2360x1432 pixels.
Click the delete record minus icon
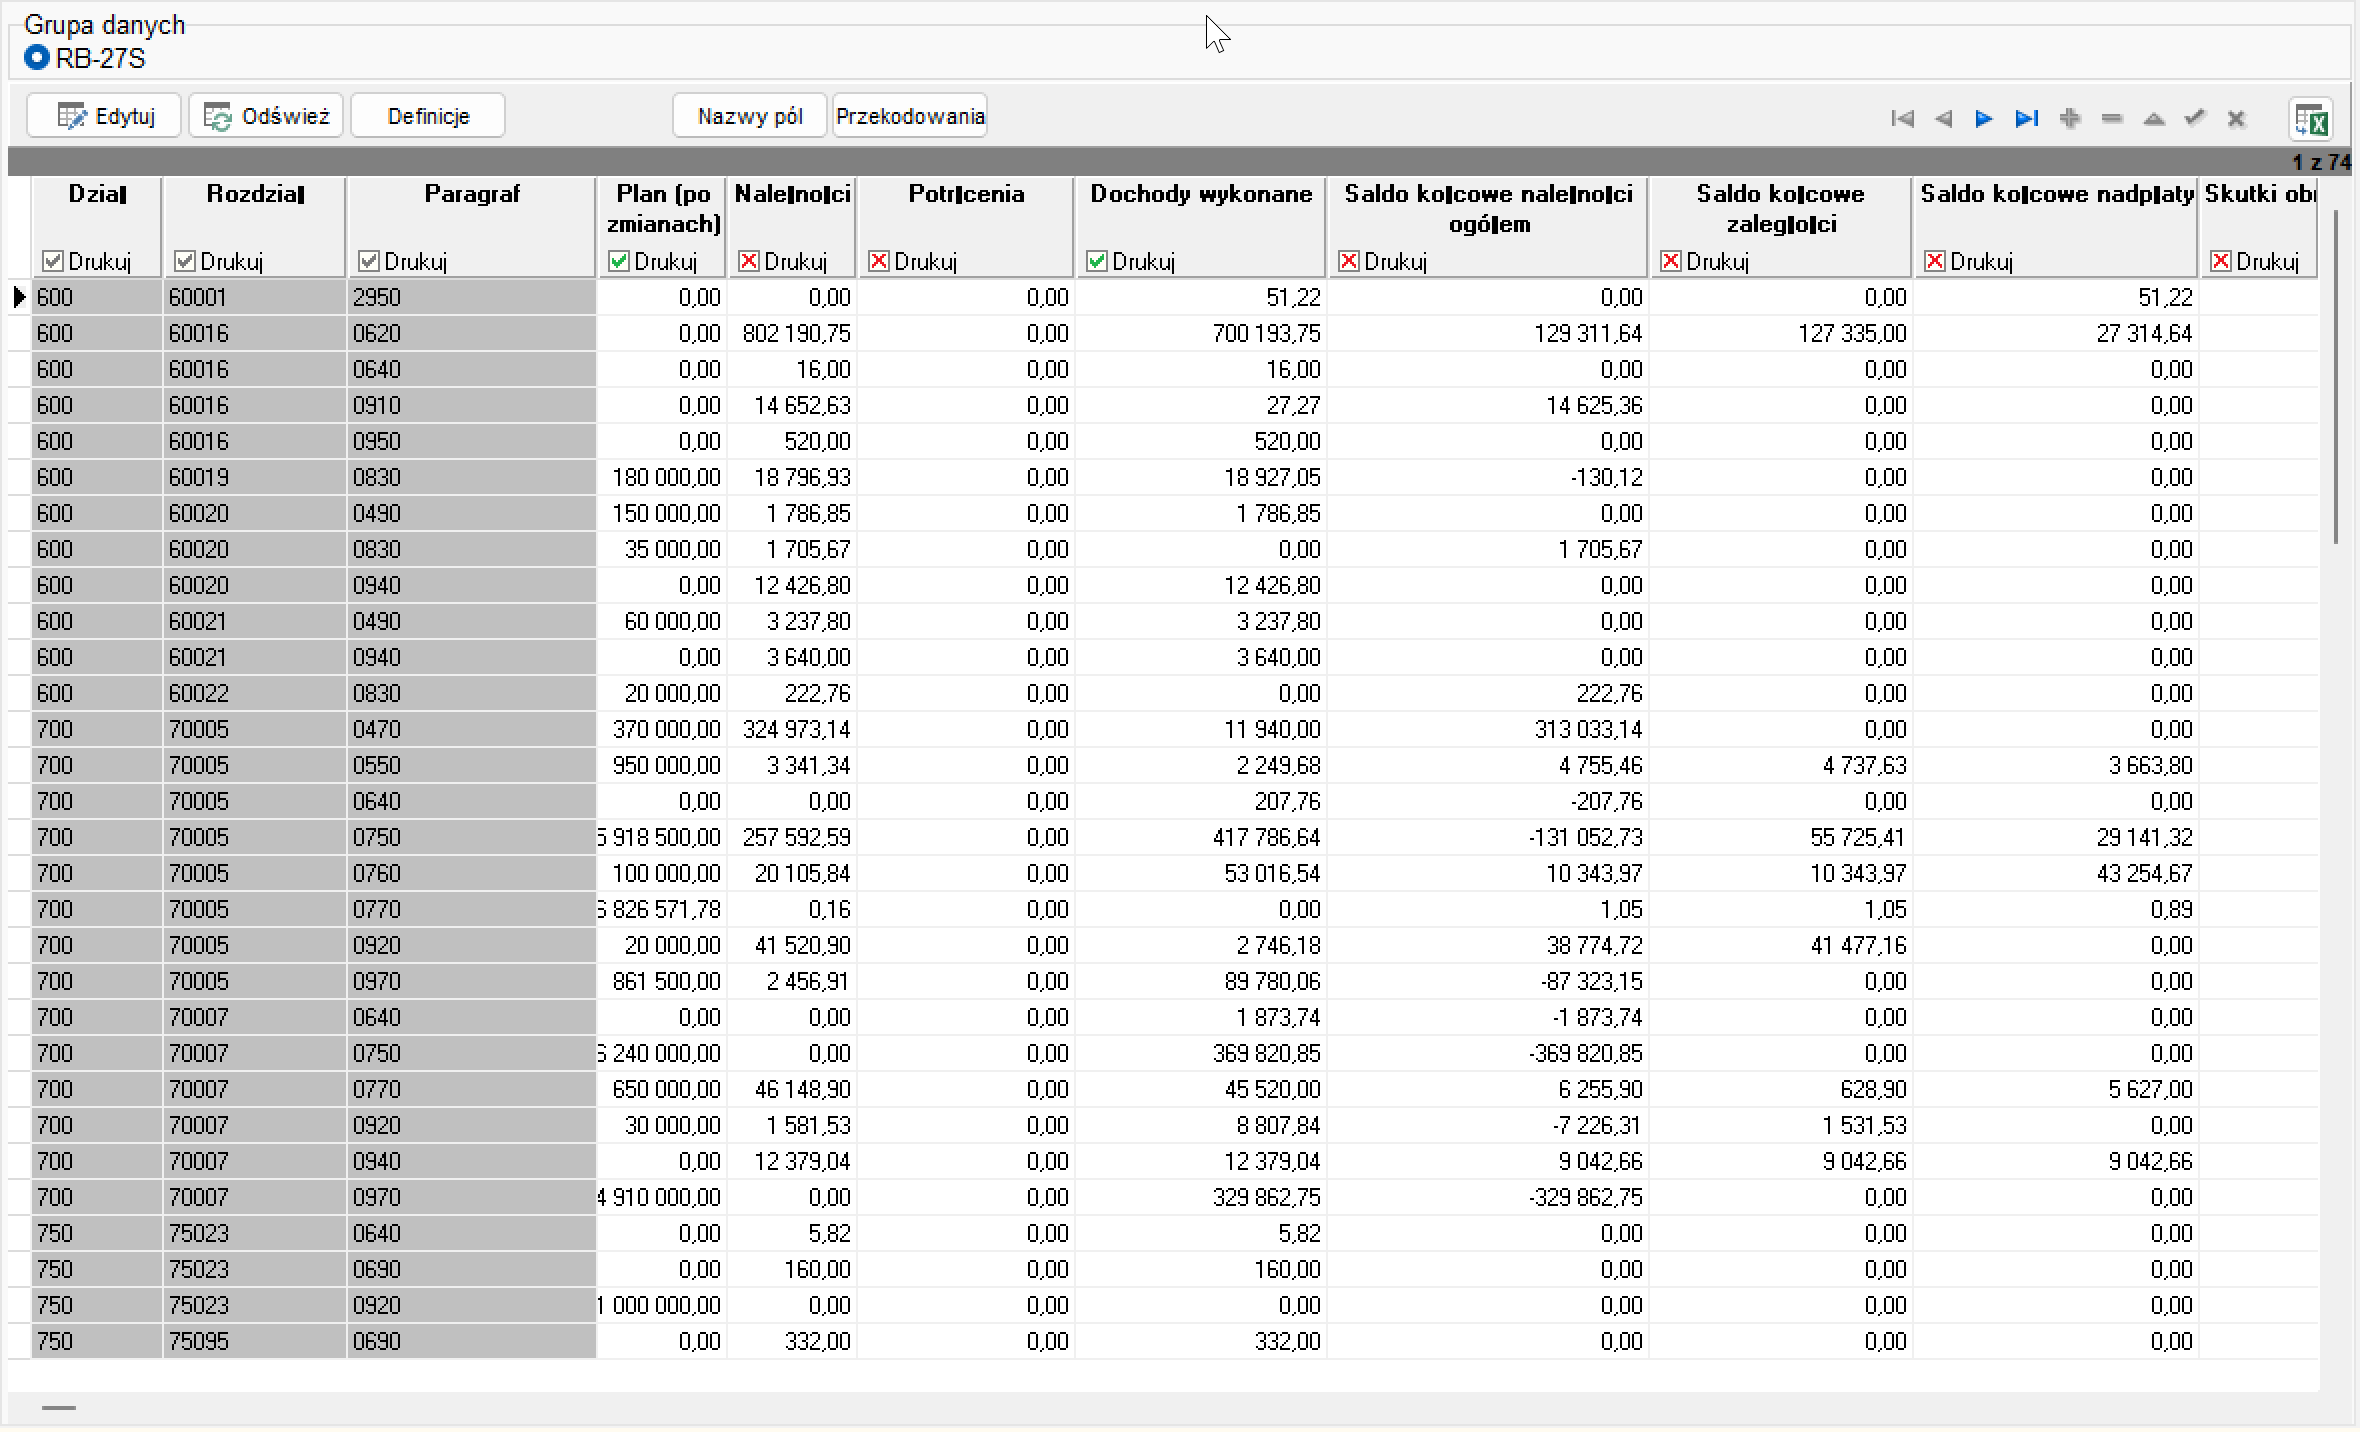(2112, 118)
